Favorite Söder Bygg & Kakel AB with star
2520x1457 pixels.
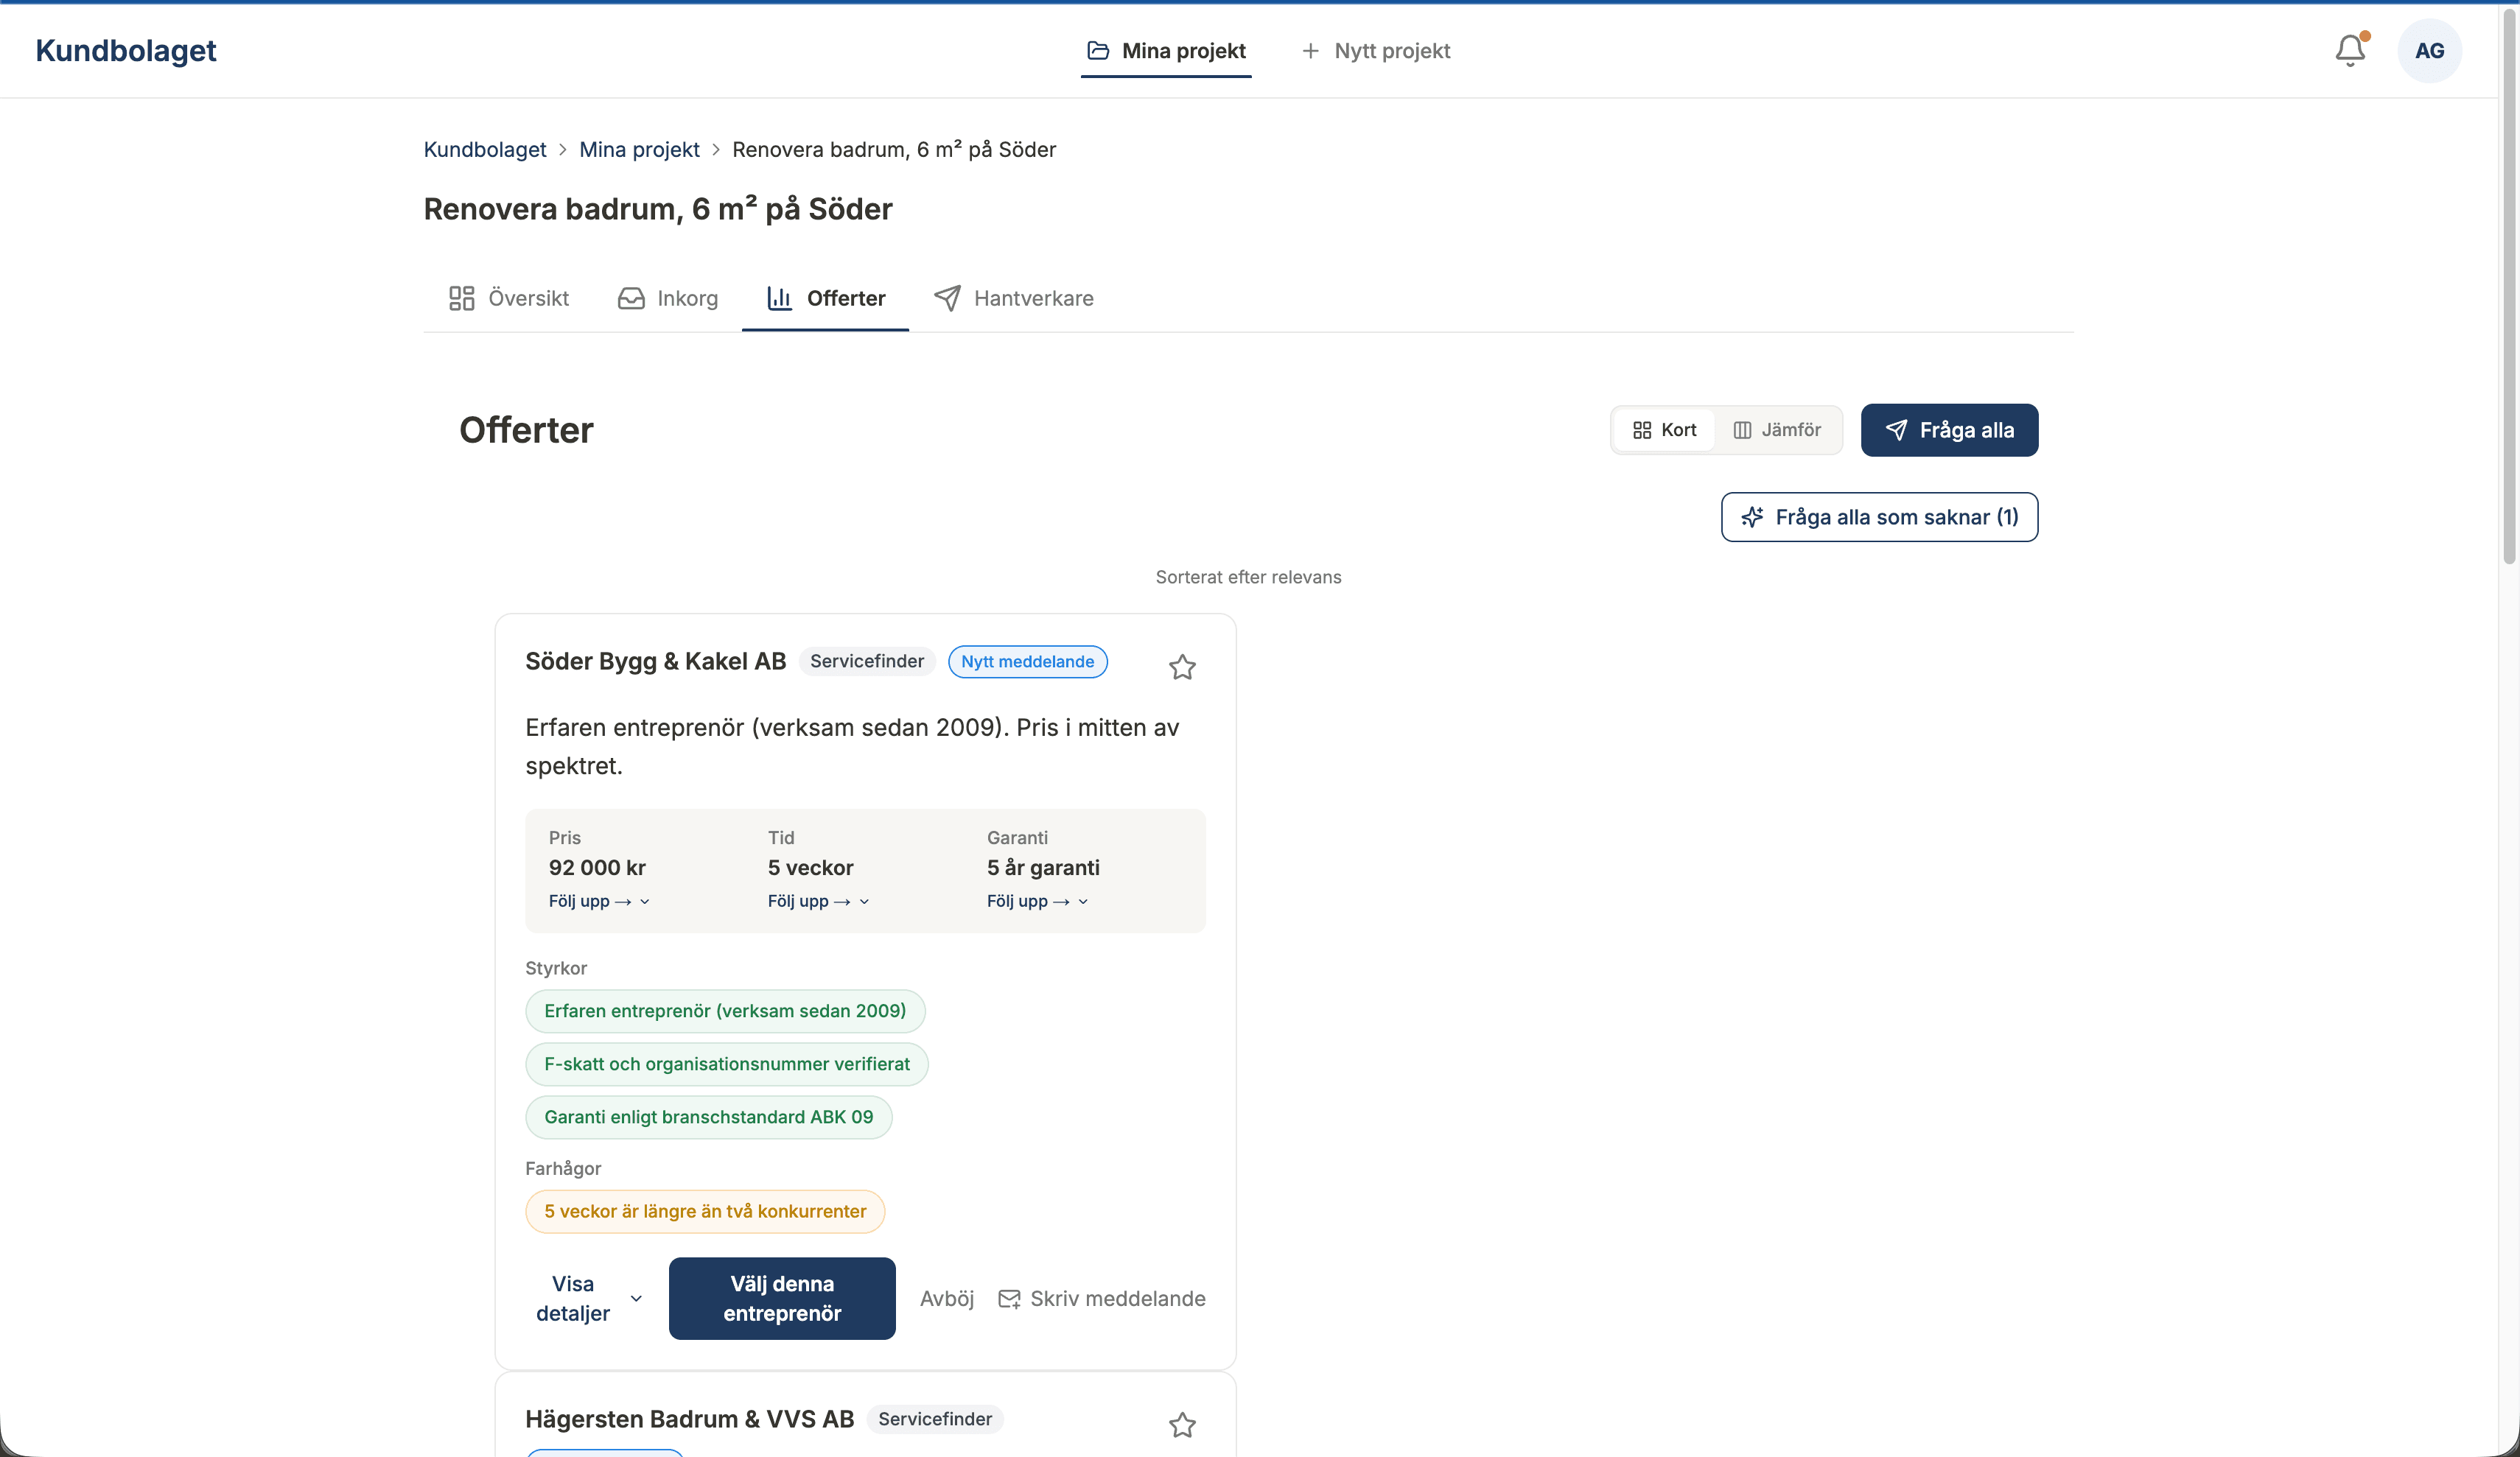coord(1182,667)
